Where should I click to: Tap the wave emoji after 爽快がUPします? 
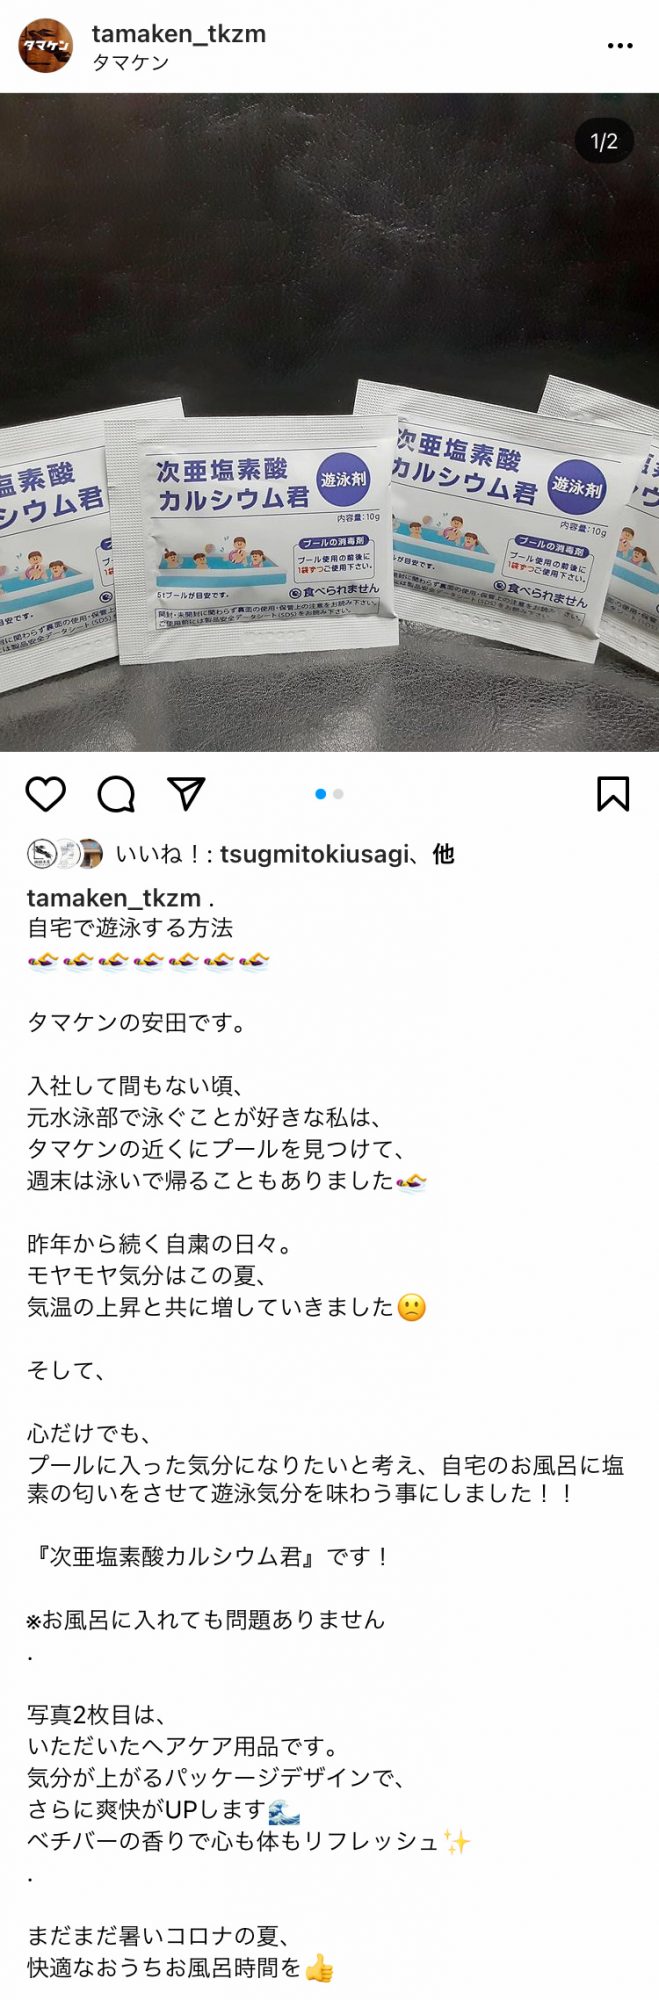(284, 1810)
